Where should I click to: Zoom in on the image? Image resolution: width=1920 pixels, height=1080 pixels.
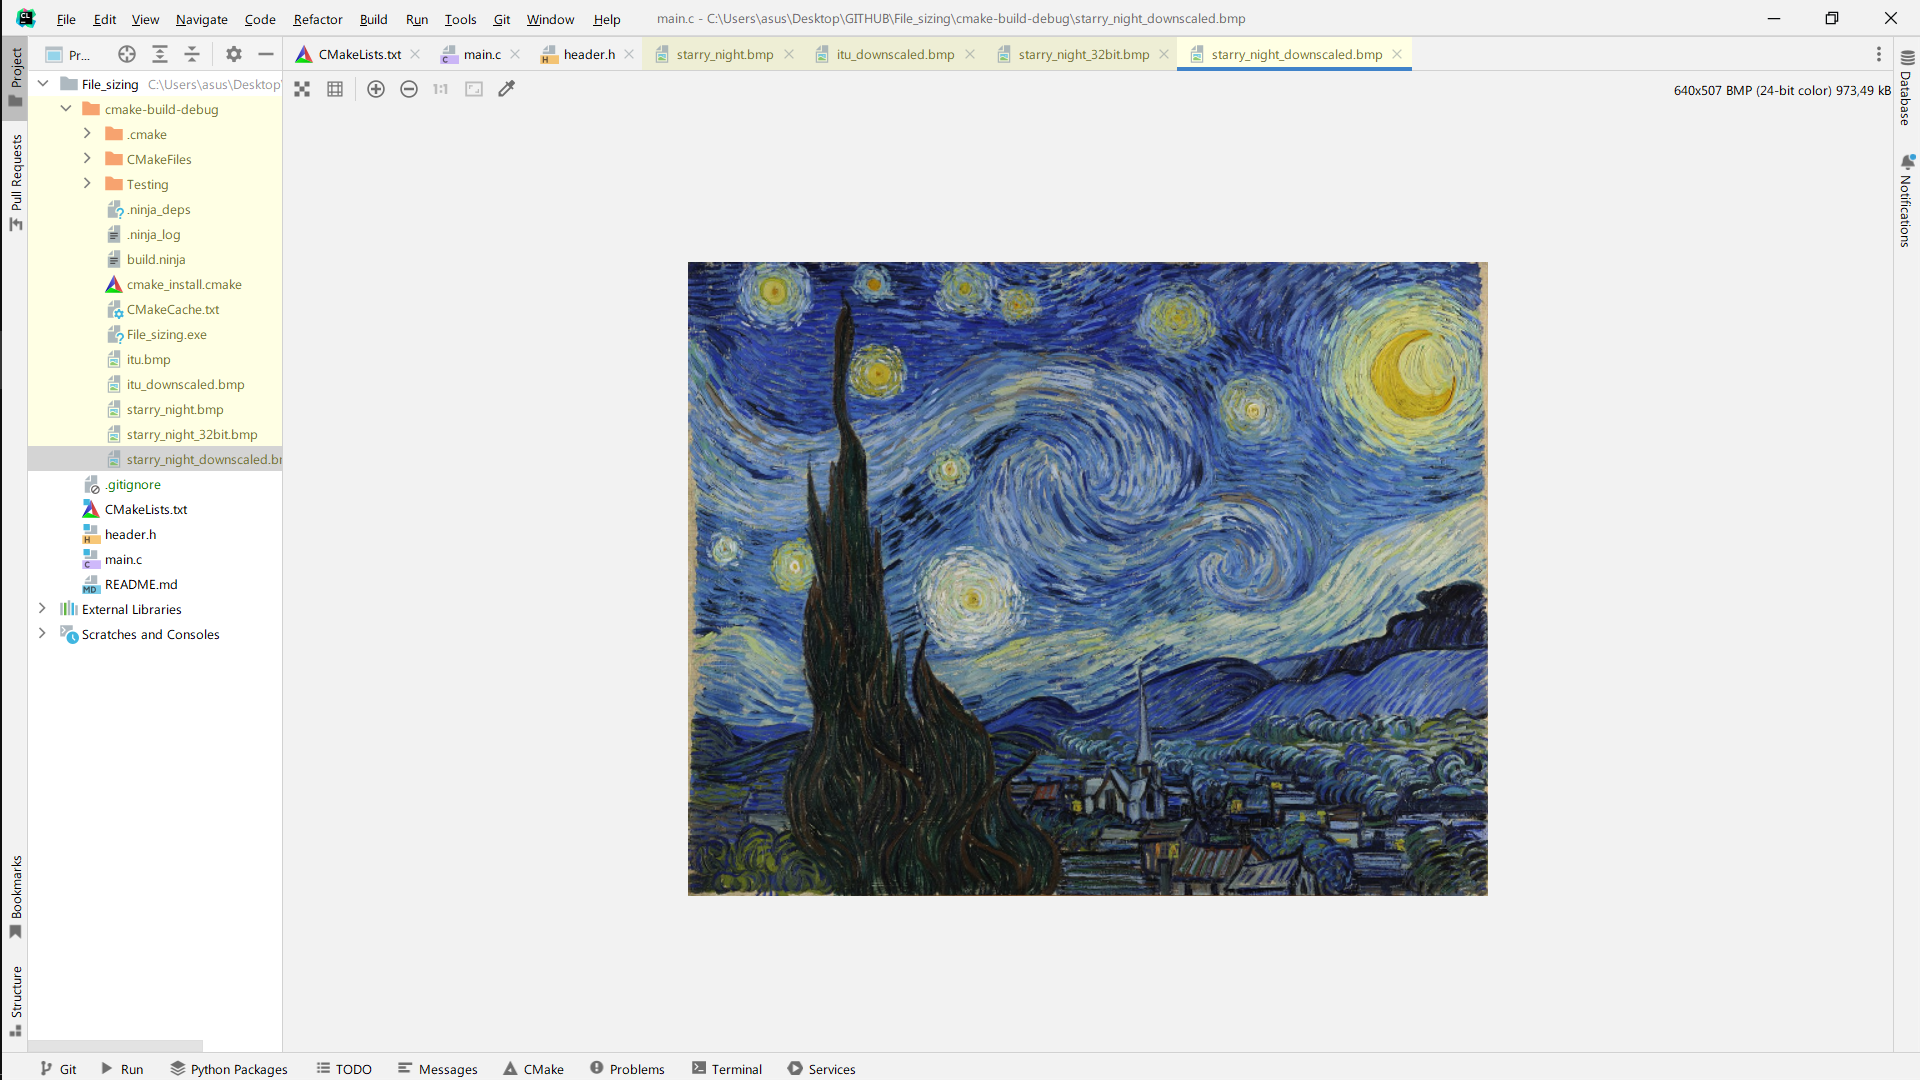point(376,89)
